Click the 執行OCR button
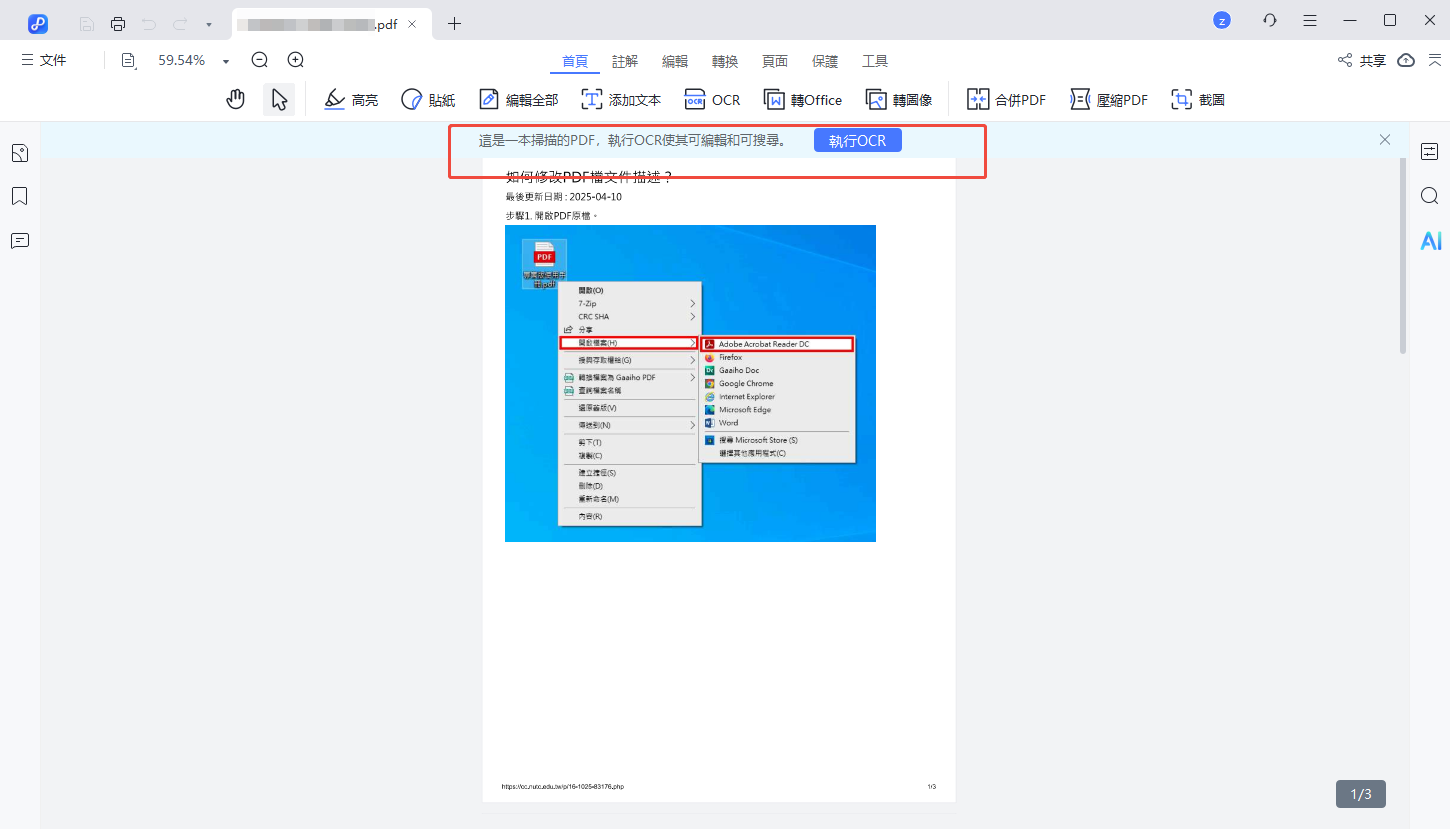 point(857,140)
